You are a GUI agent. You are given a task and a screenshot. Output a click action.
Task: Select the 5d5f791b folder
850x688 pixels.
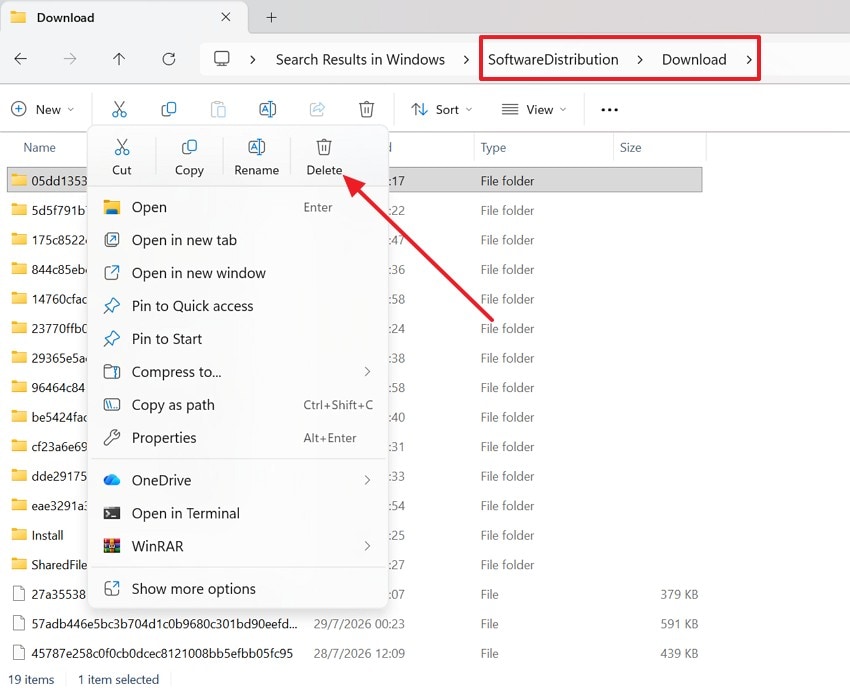49,210
